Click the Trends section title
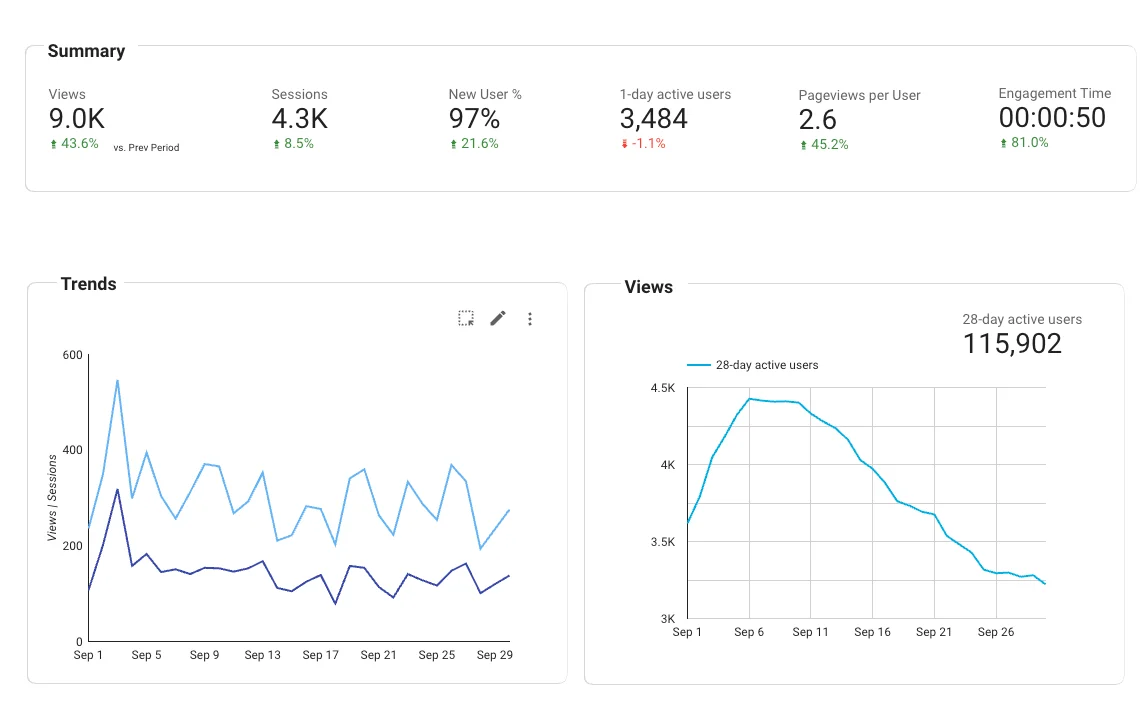 tap(88, 284)
